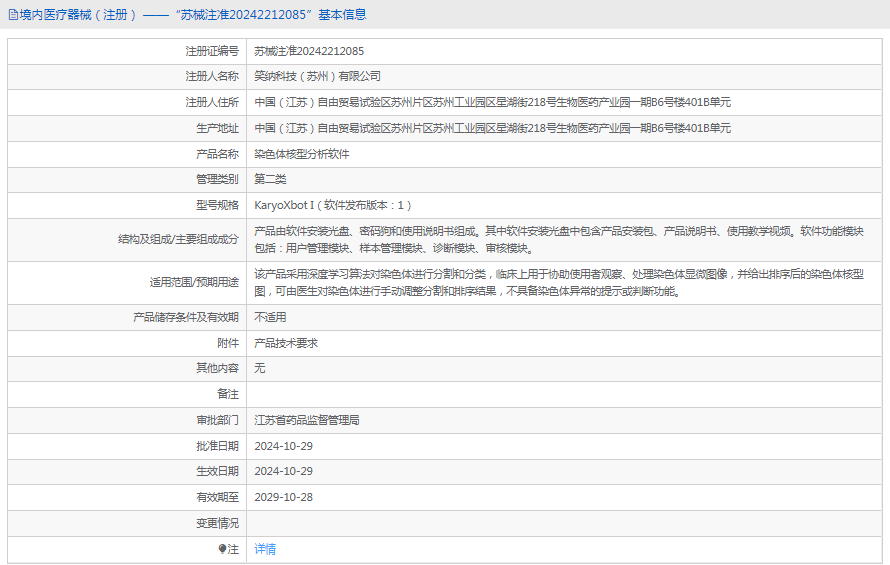Click the intended use text starting 该产品采用深度学习

pos(559,283)
